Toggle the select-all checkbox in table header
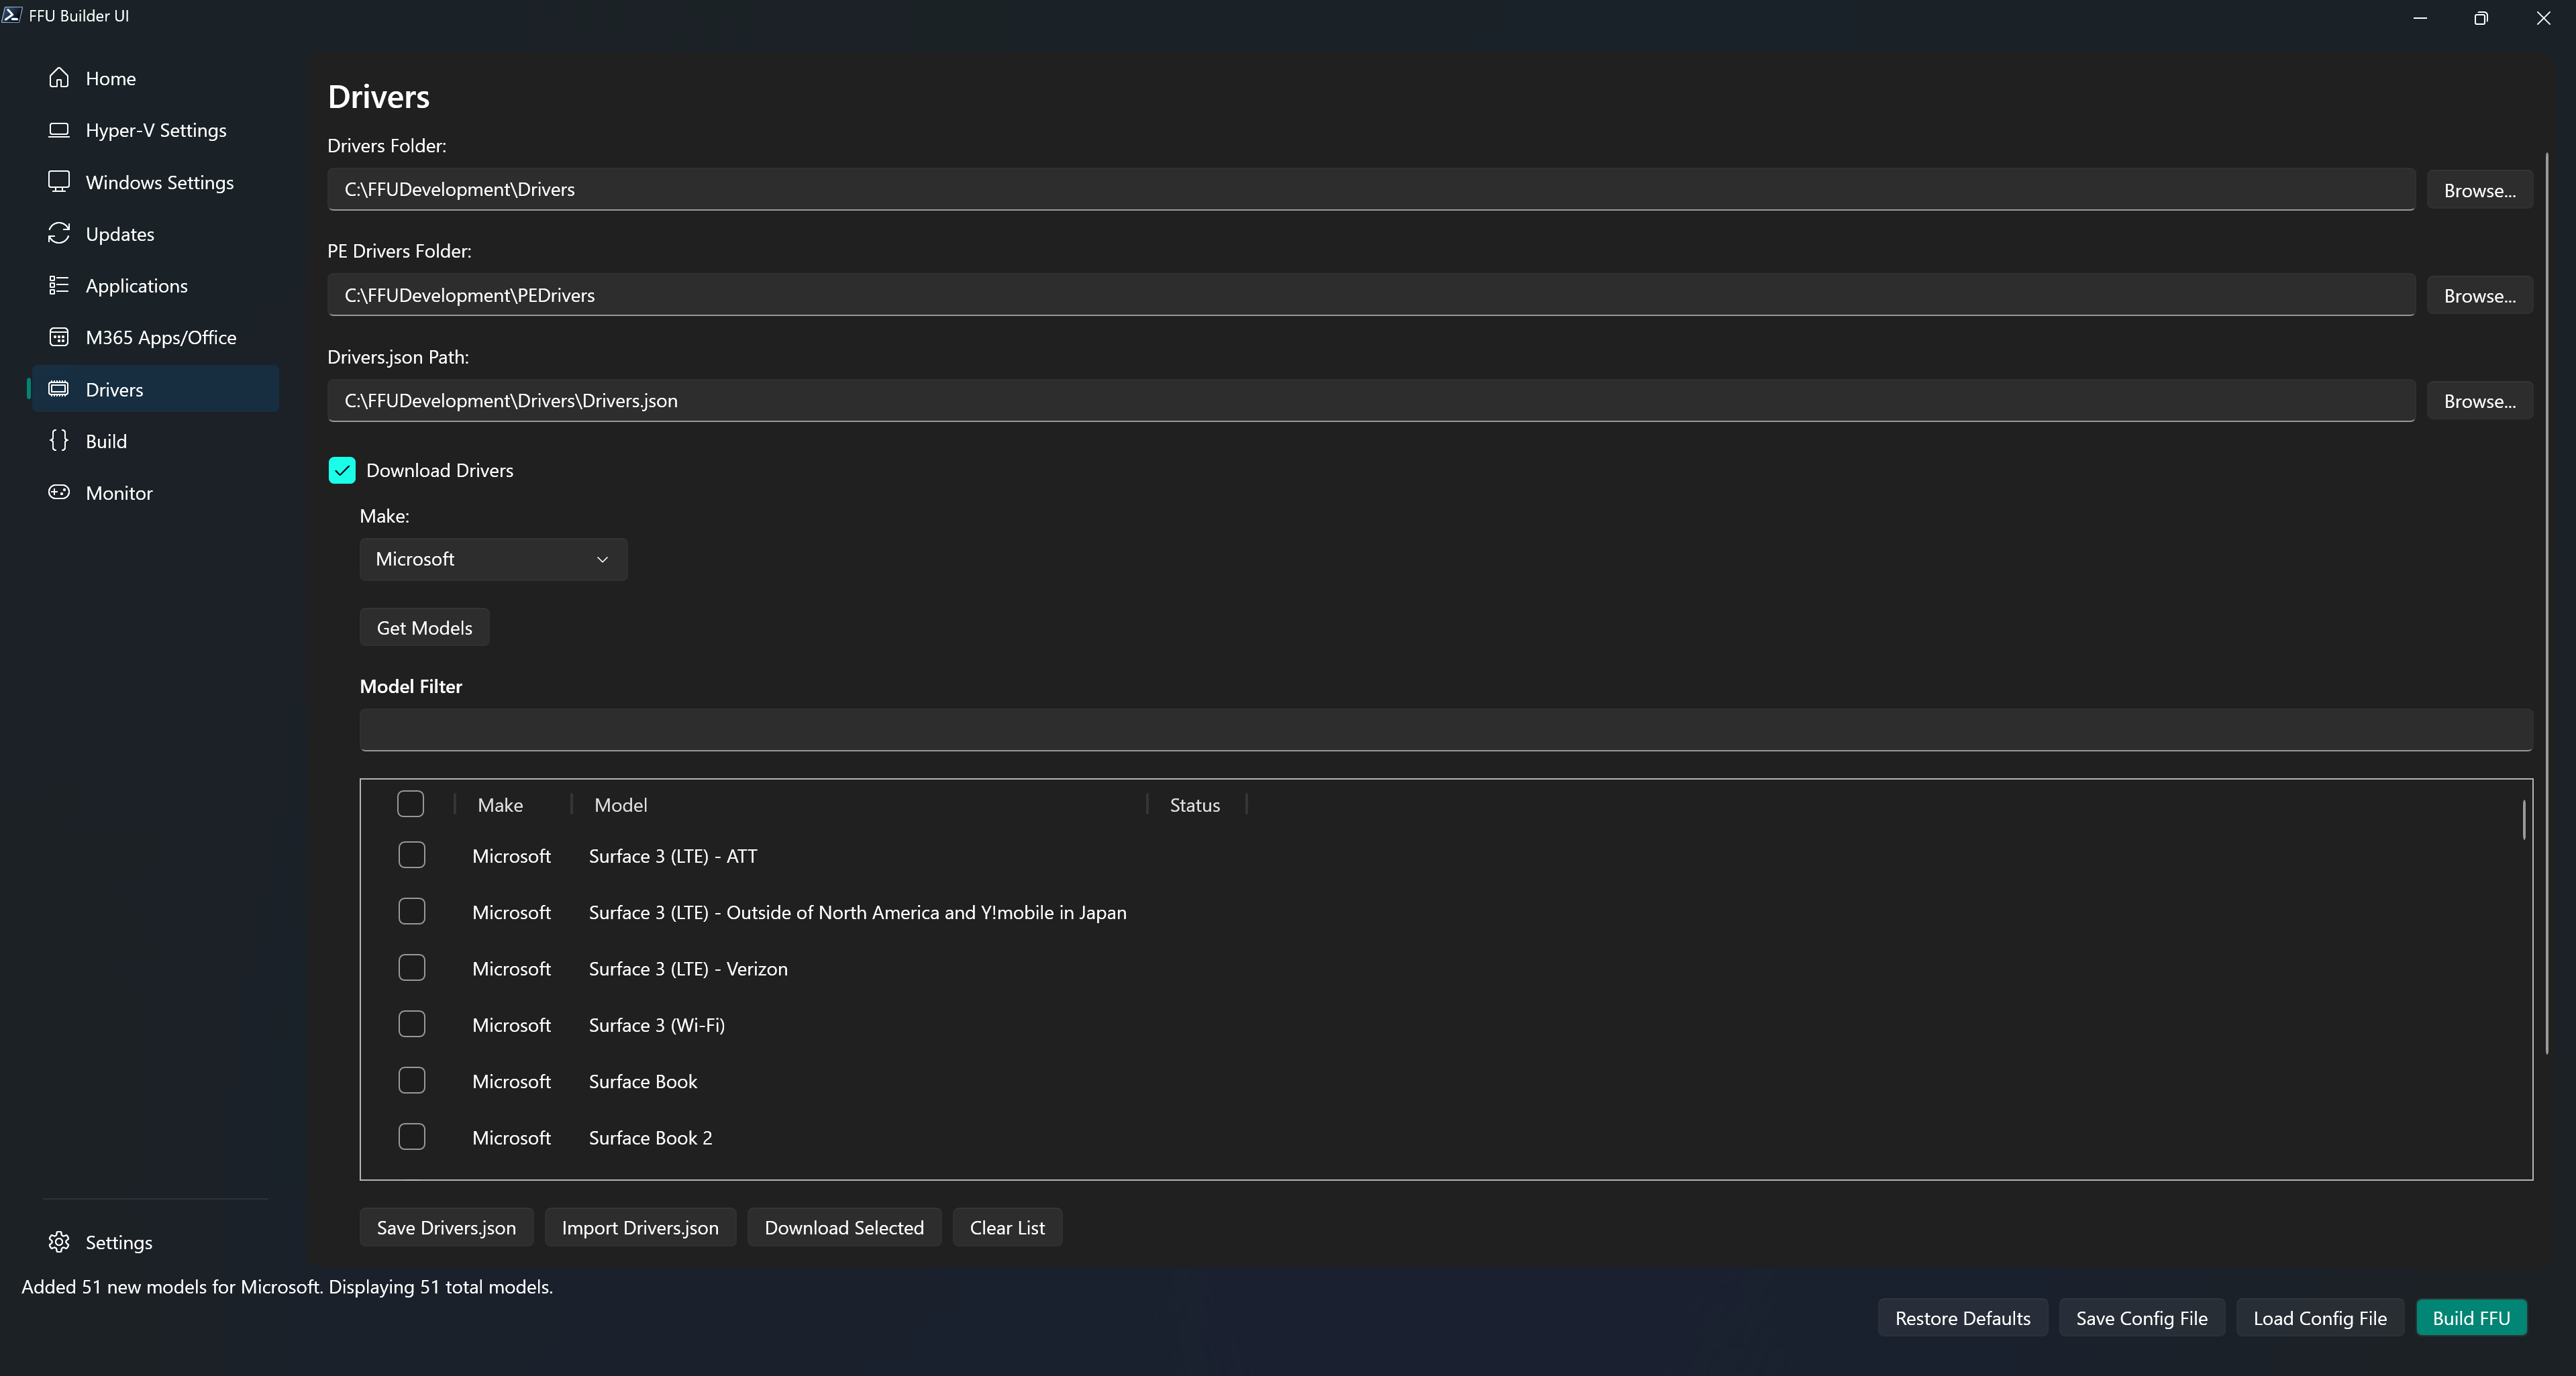The height and width of the screenshot is (1376, 2576). [x=410, y=804]
